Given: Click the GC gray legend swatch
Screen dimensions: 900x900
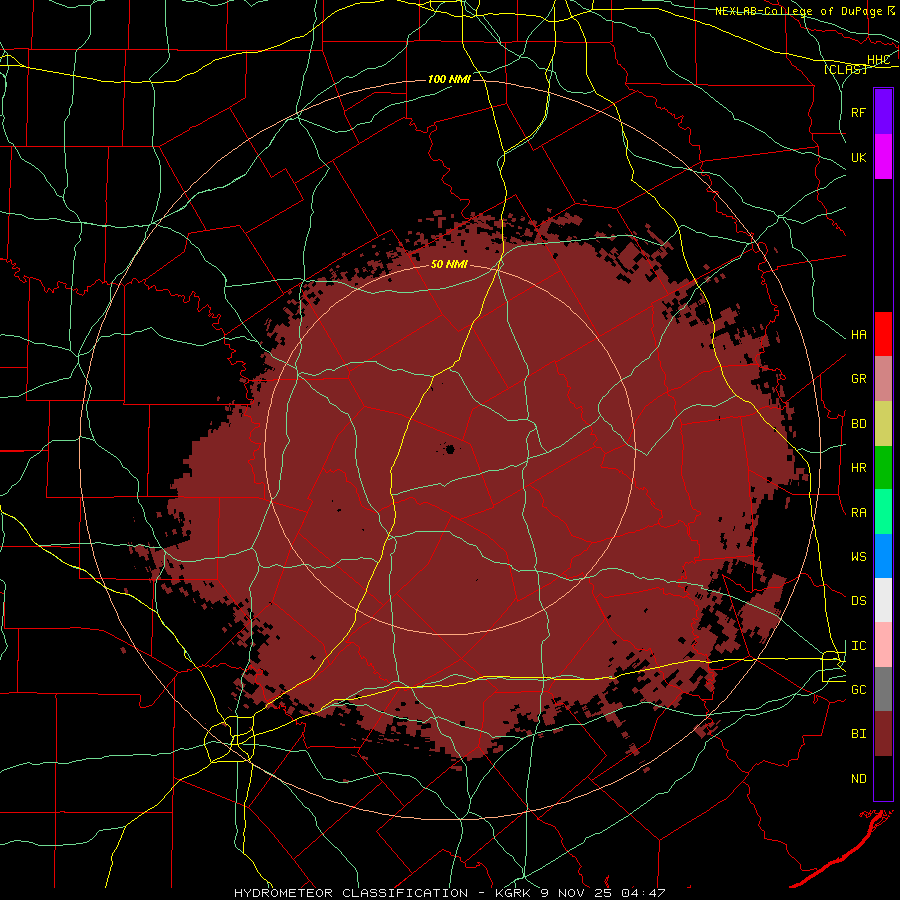Looking at the screenshot, I should pos(883,689).
